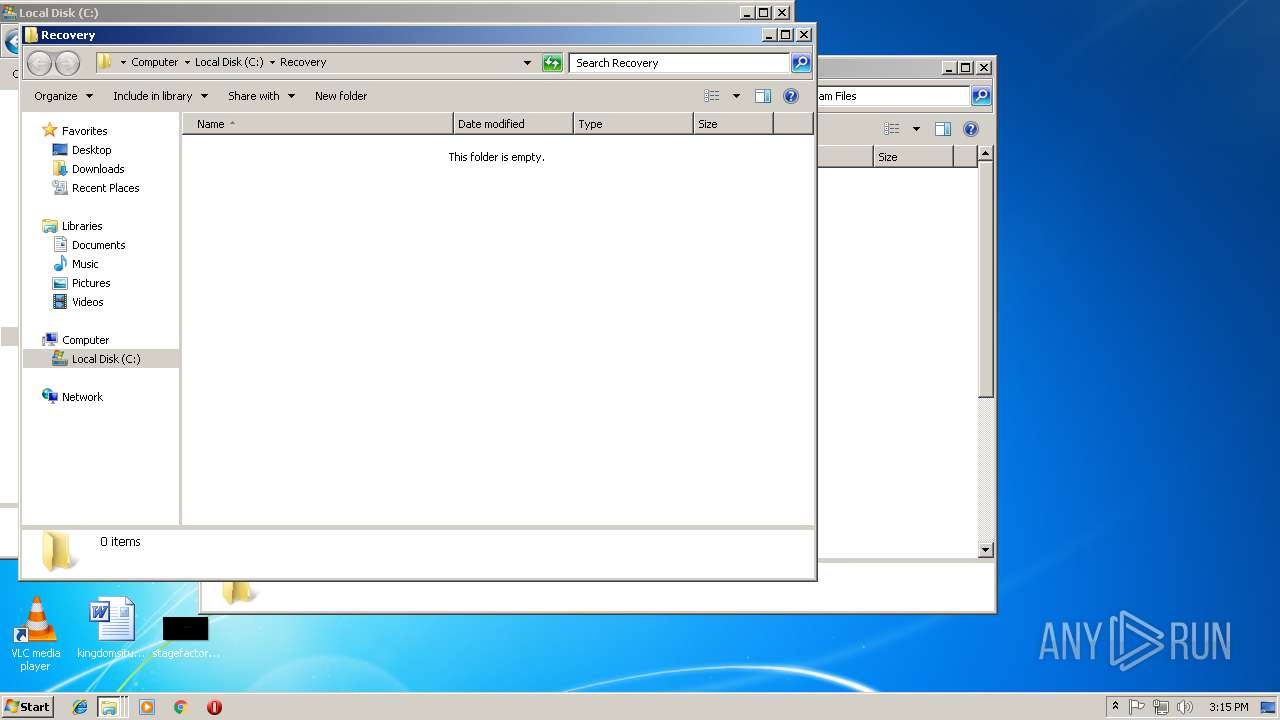Toggle the preview pane icon in the rear window
The image size is (1280, 720).
pos(942,129)
